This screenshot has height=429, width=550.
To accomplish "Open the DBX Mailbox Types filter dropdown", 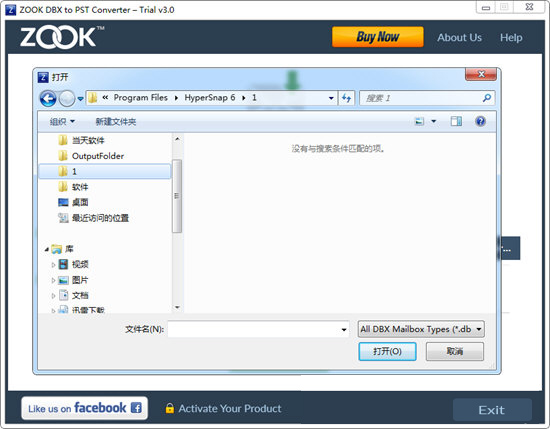I will point(421,329).
